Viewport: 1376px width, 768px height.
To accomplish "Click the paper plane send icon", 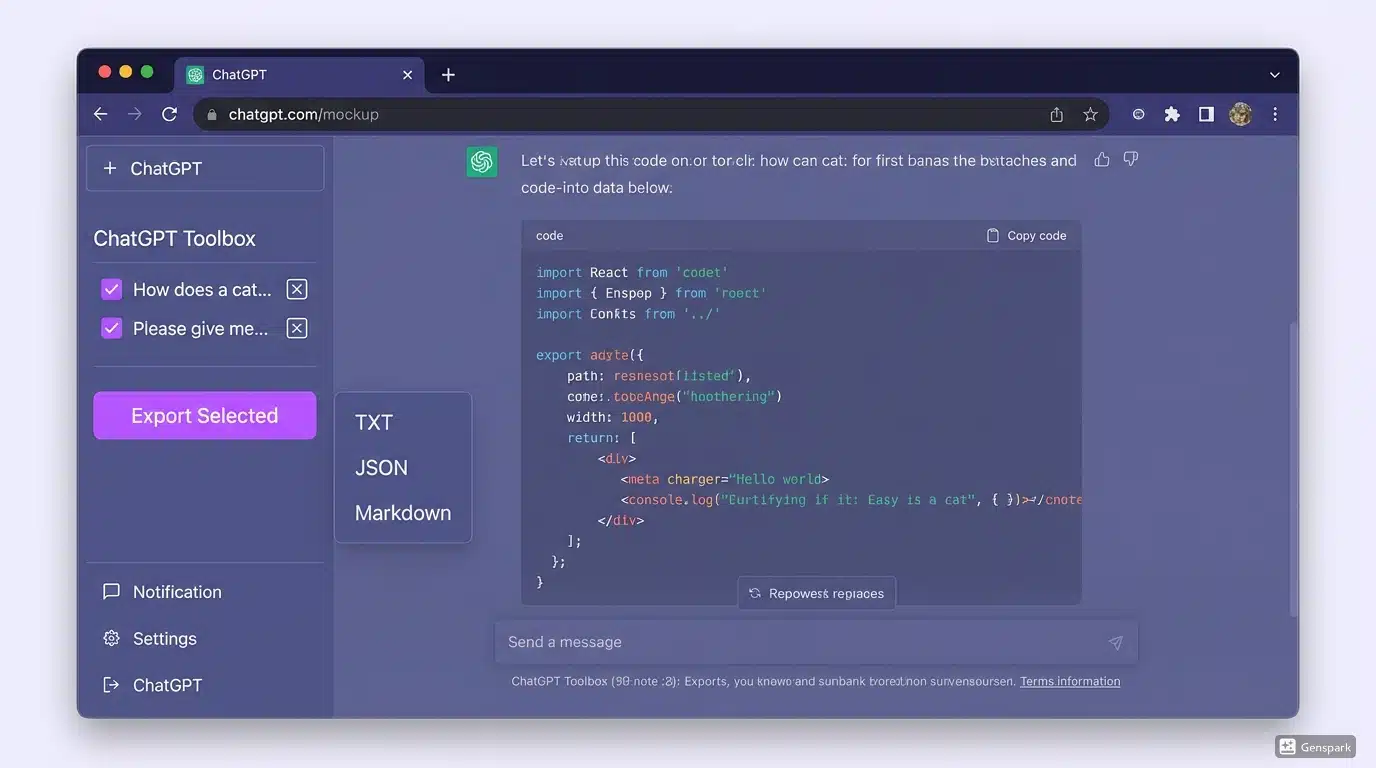I will (x=1116, y=643).
